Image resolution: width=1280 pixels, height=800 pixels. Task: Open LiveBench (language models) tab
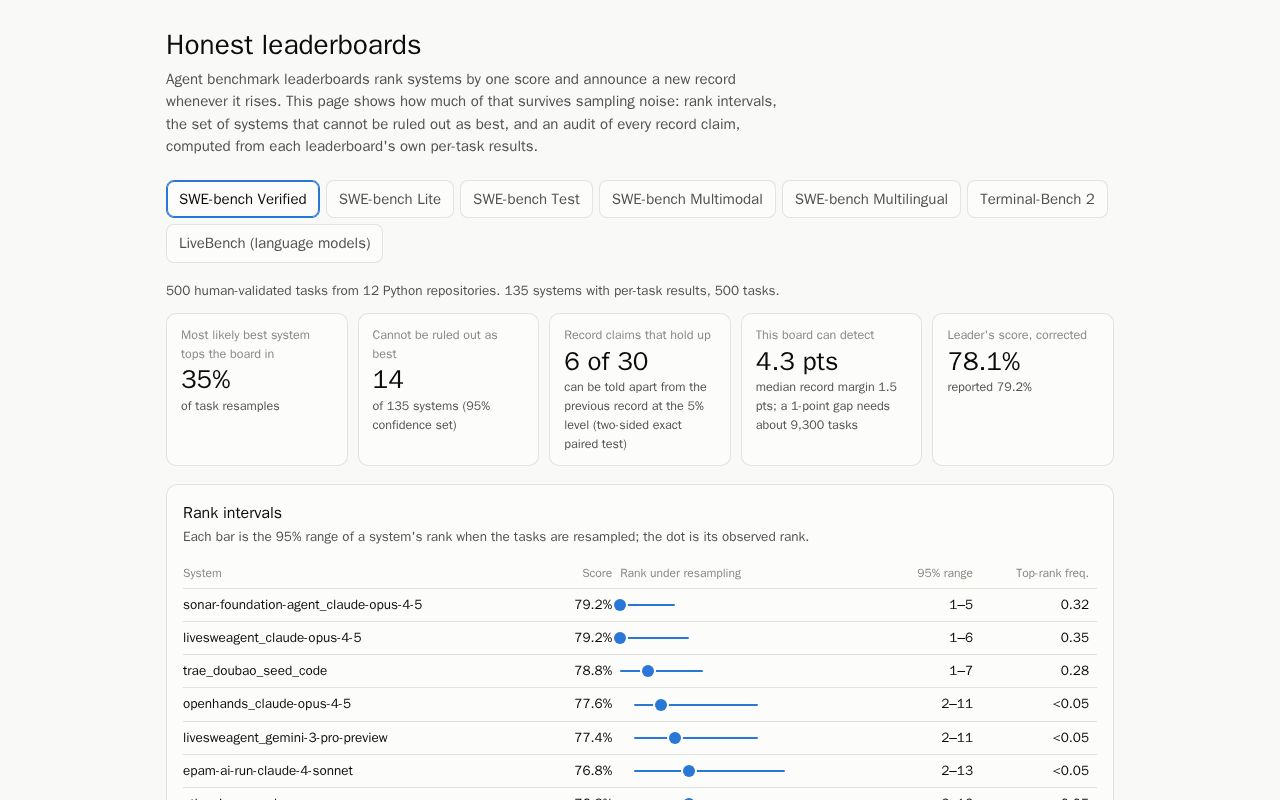[274, 243]
